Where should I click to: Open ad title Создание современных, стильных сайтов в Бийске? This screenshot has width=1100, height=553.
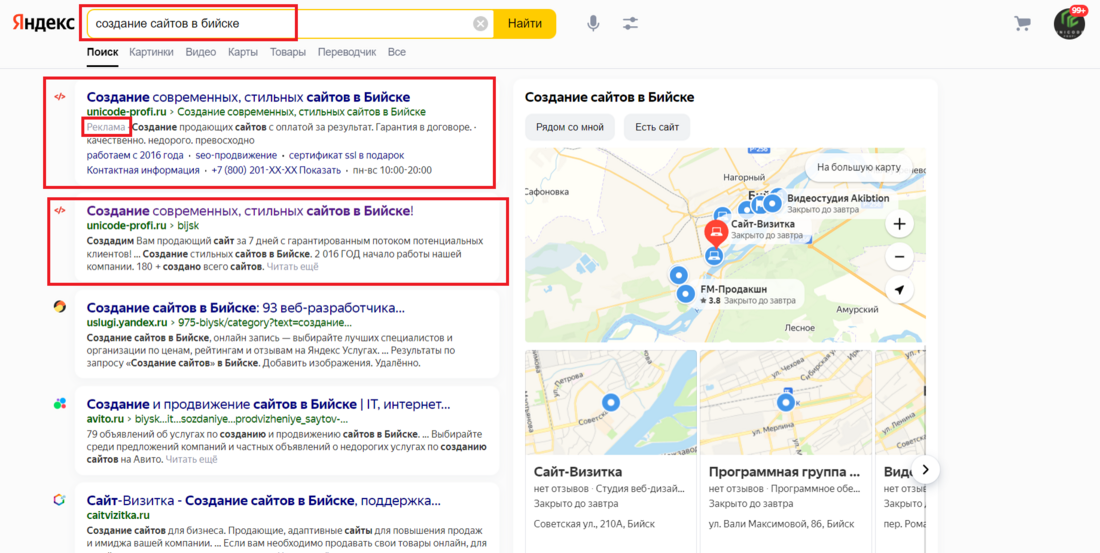pos(248,97)
